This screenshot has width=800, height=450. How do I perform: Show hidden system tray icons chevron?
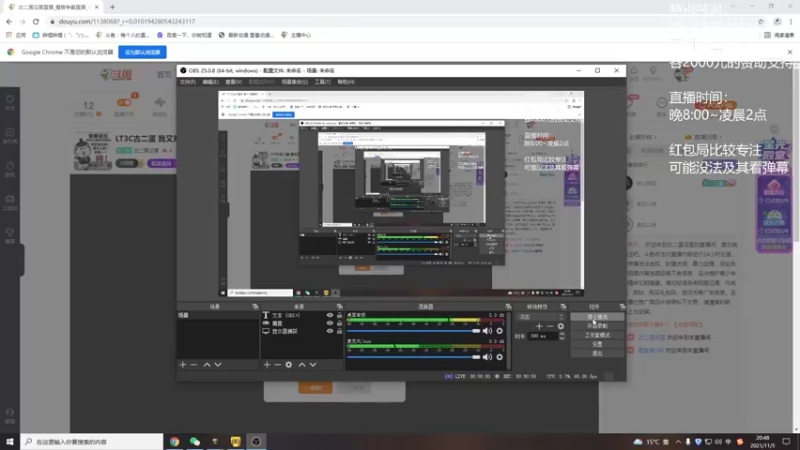pos(678,442)
